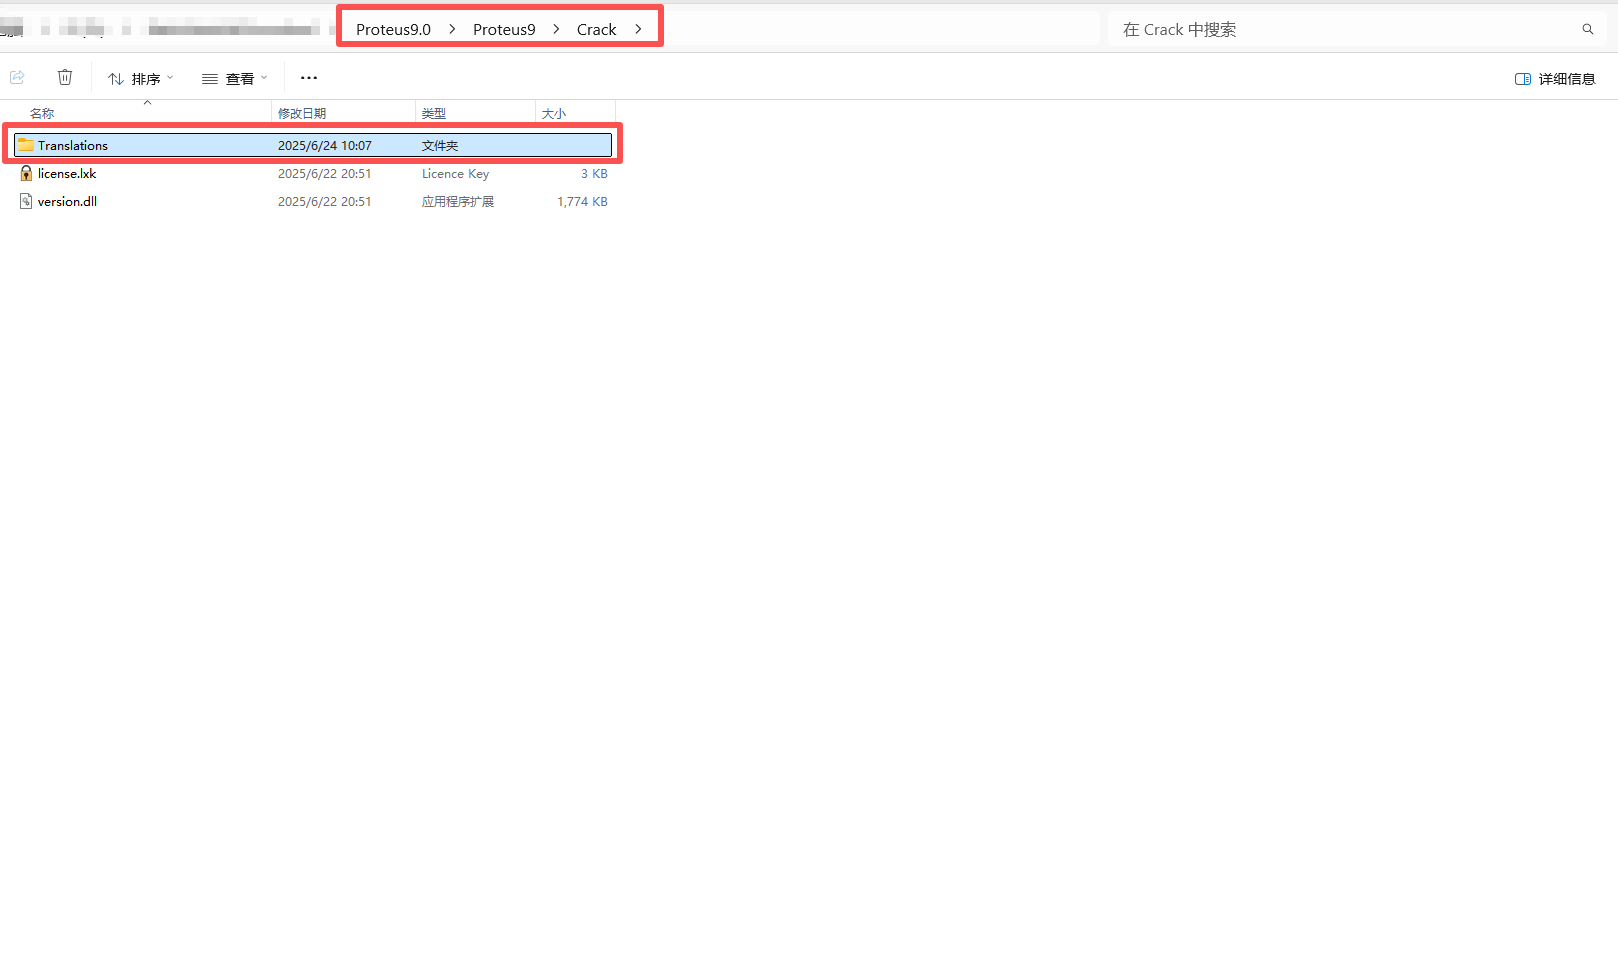Screen dimensions: 1618x975
Task: Expand chevron after Proteus9.0 breadcrumb
Action: click(x=452, y=29)
